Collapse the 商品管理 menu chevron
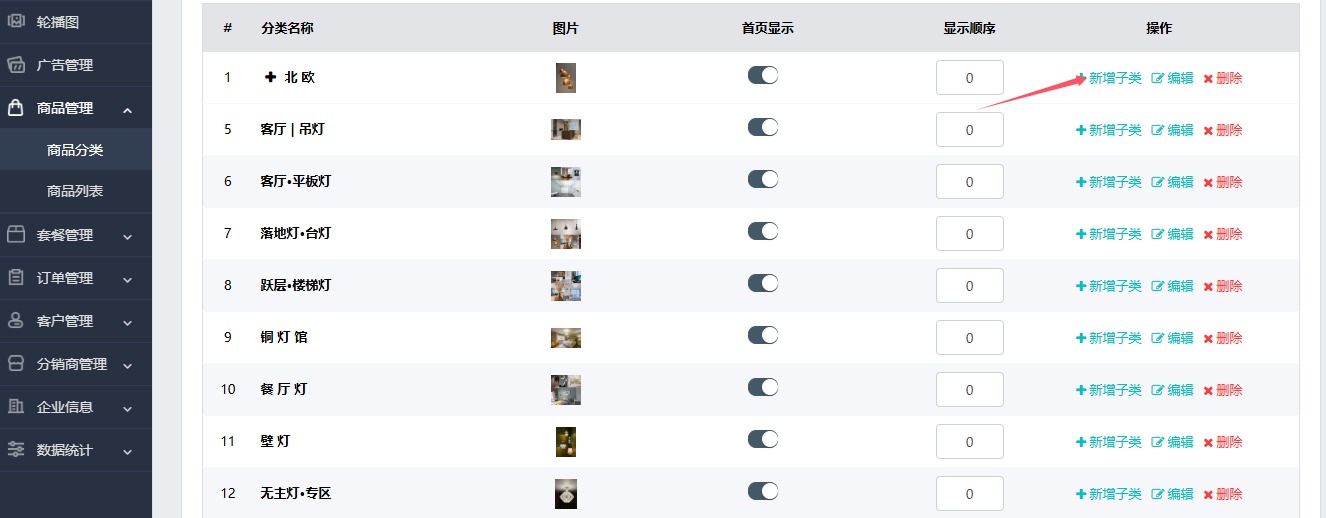 point(127,109)
